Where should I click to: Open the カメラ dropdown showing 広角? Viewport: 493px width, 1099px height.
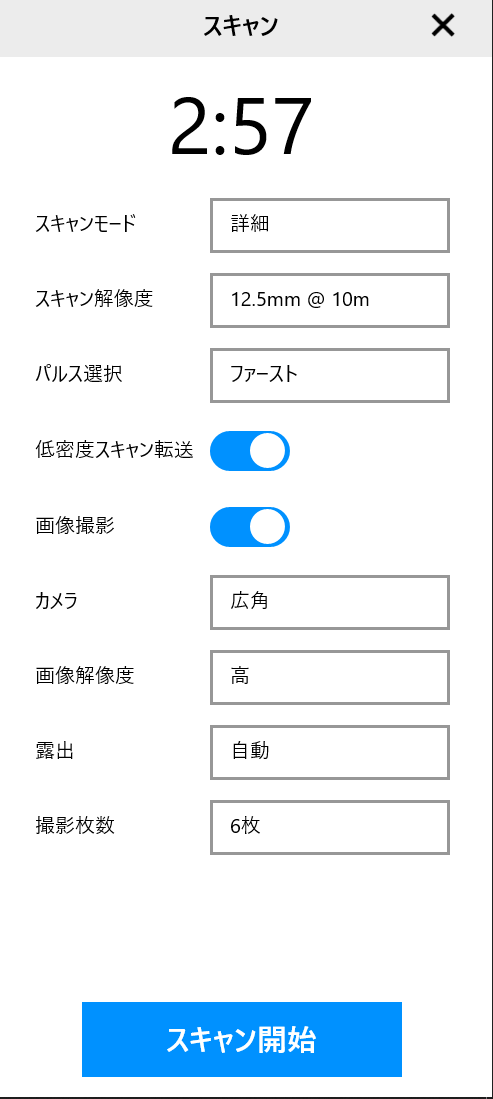click(330, 602)
